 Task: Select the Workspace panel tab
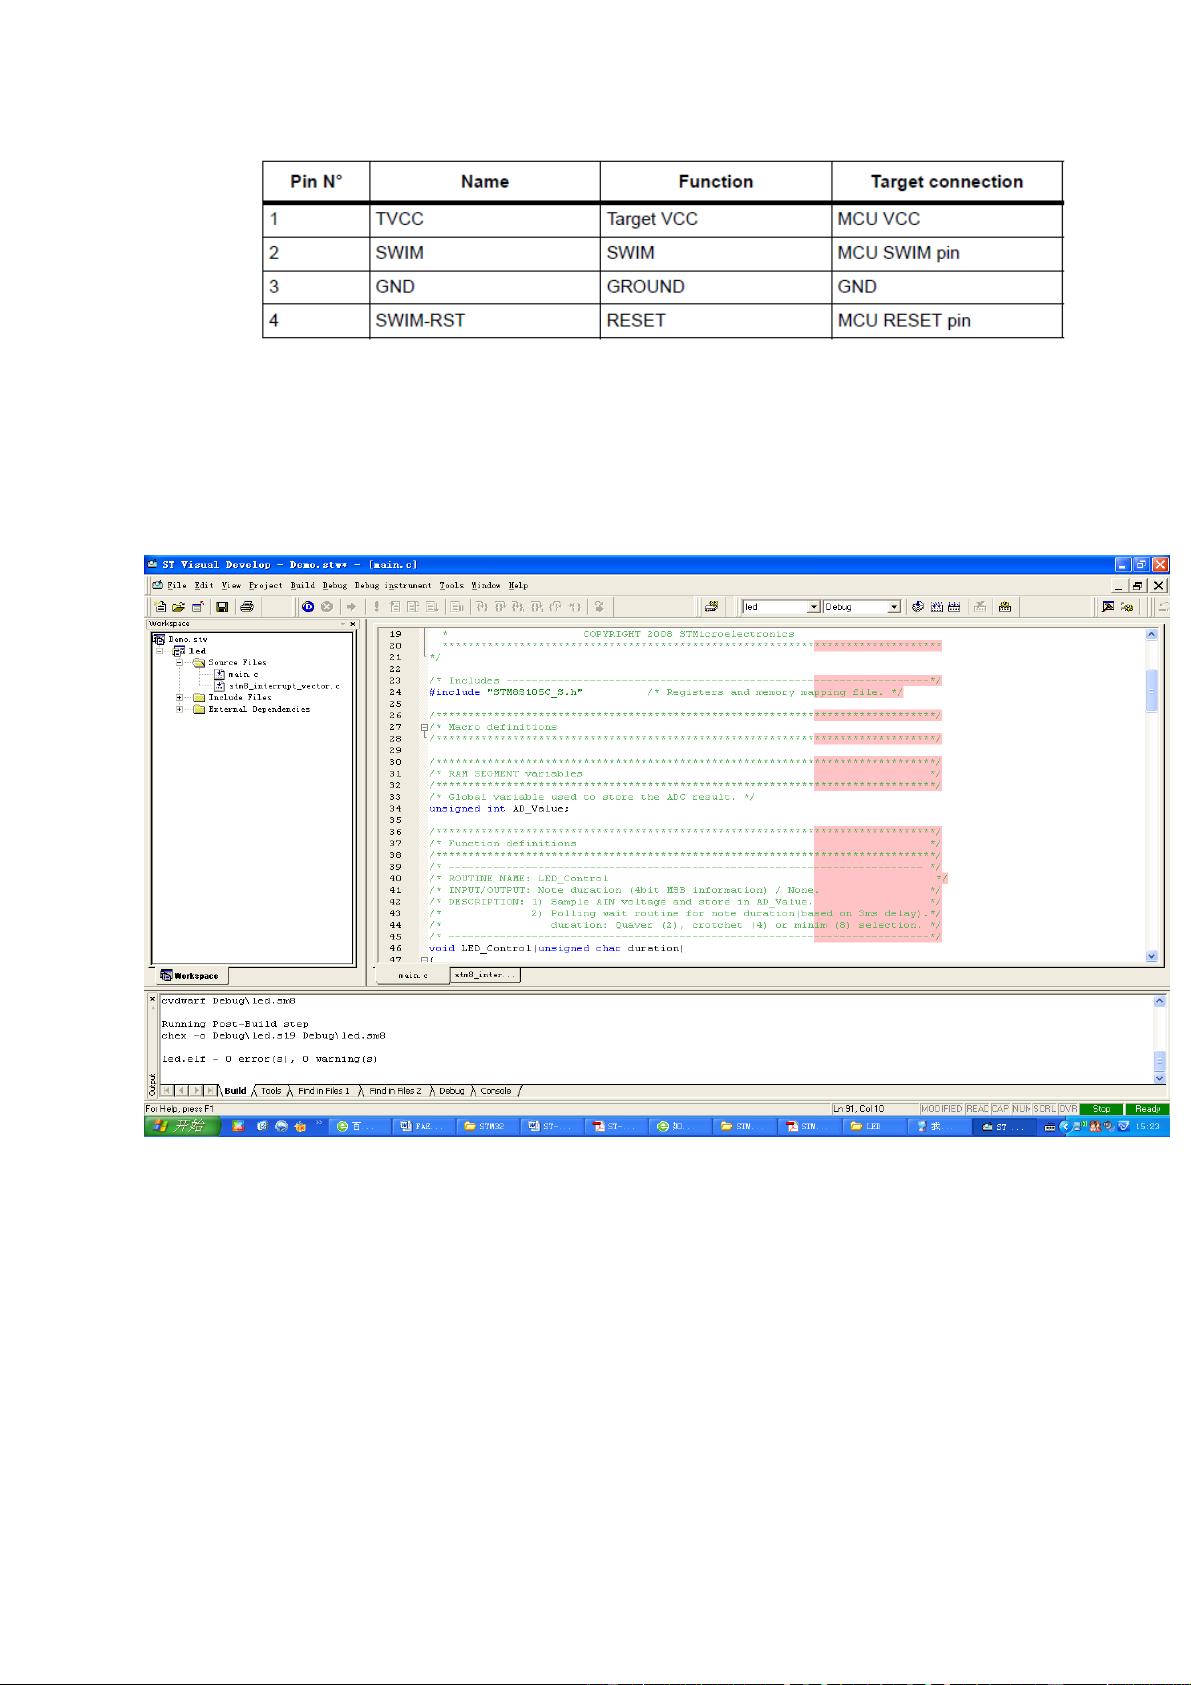[x=190, y=976]
